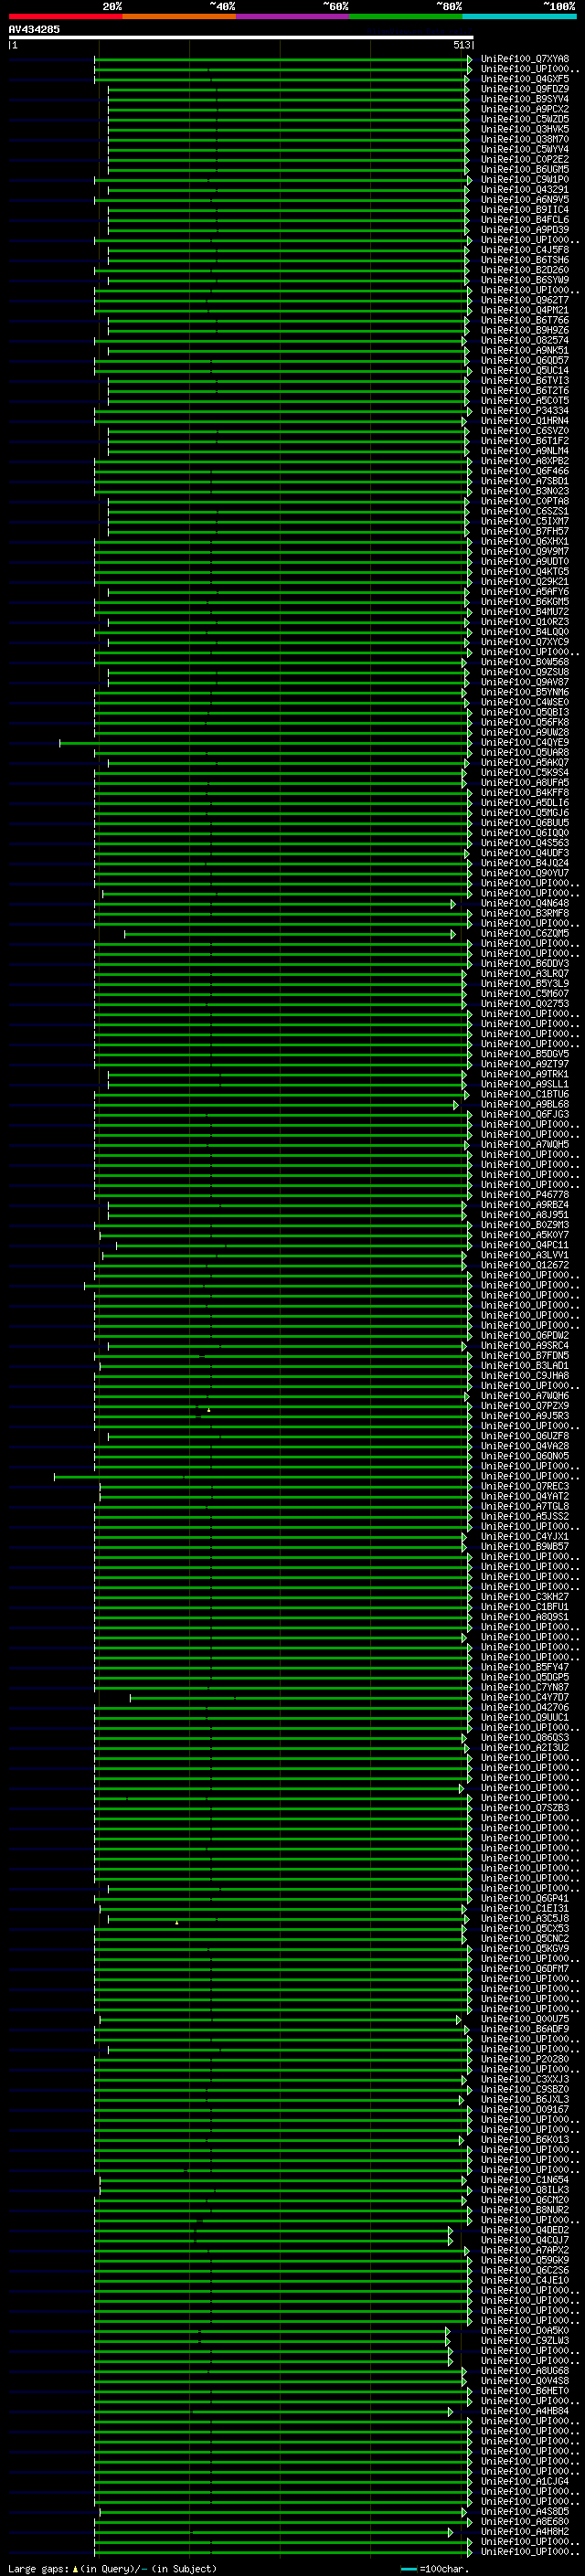Screen dimensions: 585x2576
Task: Select the UniRef100_C1BTU6 label
Action: point(525,1094)
